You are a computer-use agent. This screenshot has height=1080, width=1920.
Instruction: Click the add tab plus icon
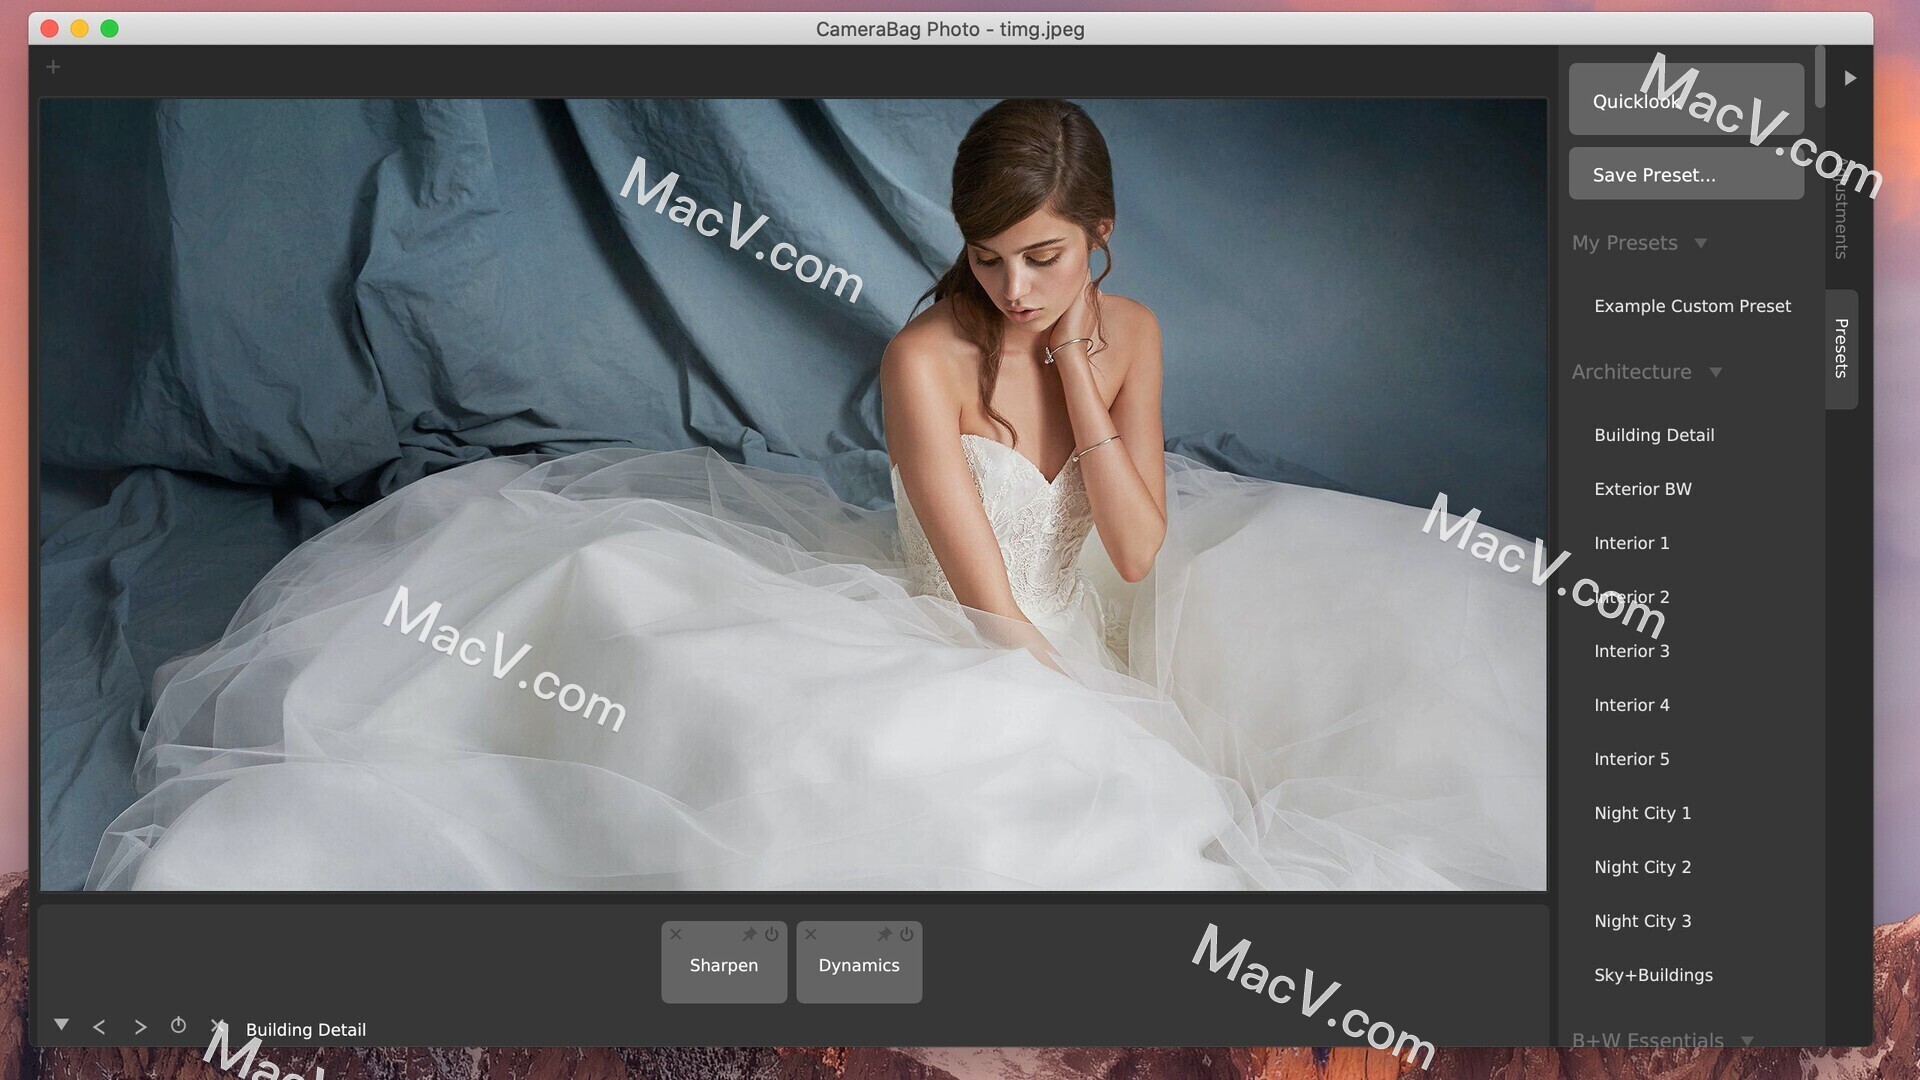(x=53, y=67)
